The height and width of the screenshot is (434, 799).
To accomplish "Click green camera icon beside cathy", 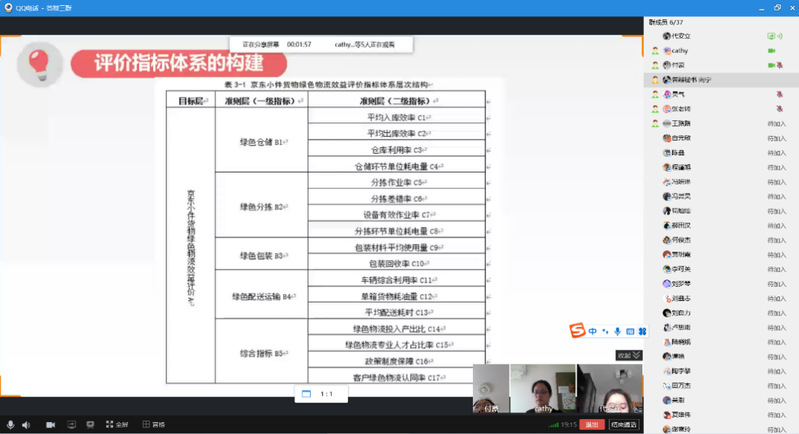I will pyautogui.click(x=771, y=50).
